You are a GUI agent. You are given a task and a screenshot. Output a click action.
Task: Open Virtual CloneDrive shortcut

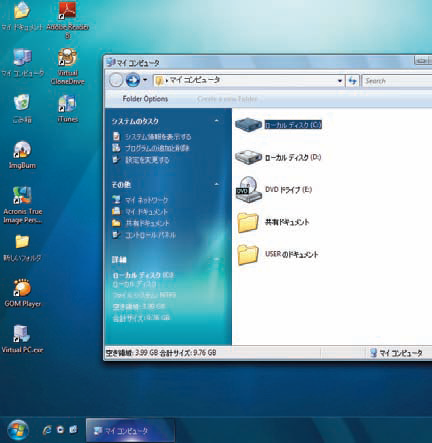point(68,66)
